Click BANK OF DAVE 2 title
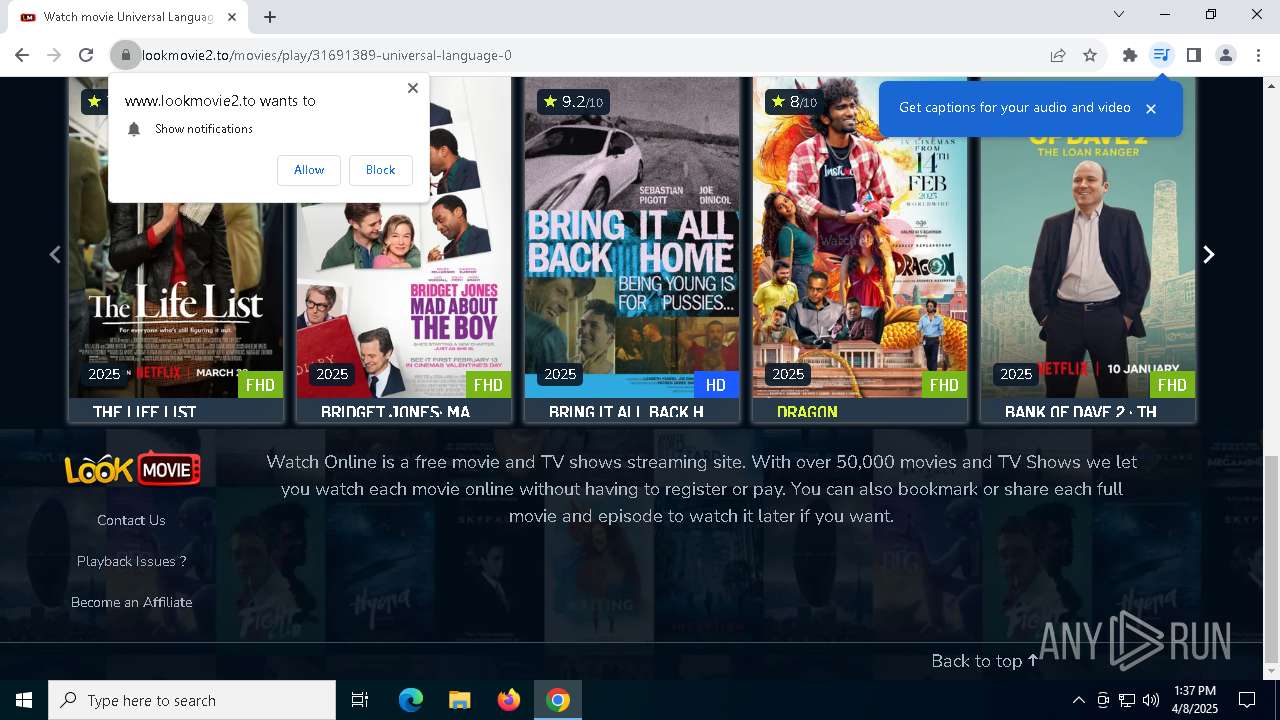The image size is (1280, 720). [x=1081, y=412]
